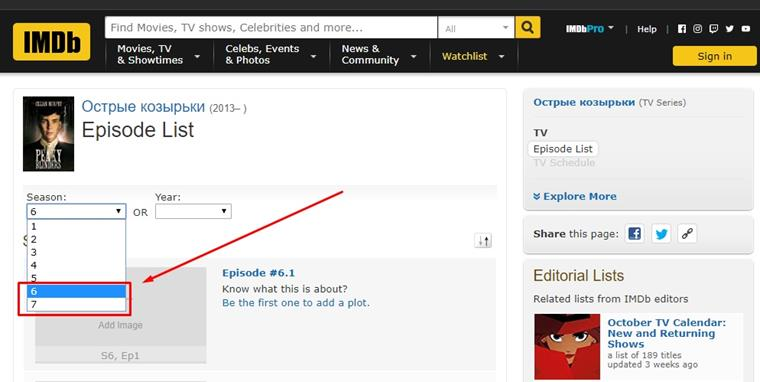Screen dimensions: 760x382
Task: Click the search magnifier button
Action: pos(527,28)
